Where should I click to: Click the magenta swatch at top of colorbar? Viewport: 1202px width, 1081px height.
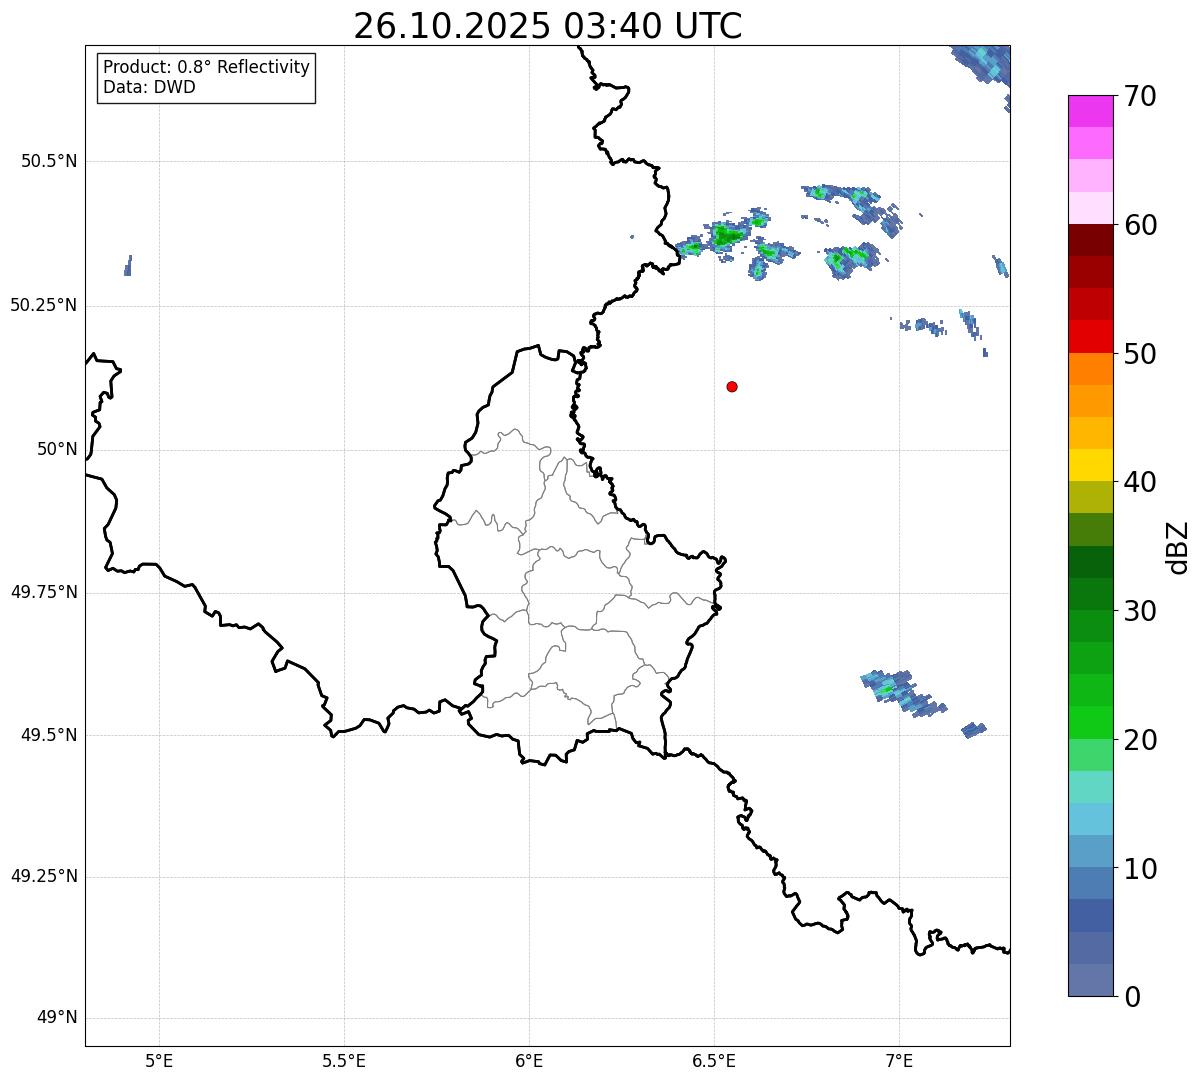(x=1090, y=111)
